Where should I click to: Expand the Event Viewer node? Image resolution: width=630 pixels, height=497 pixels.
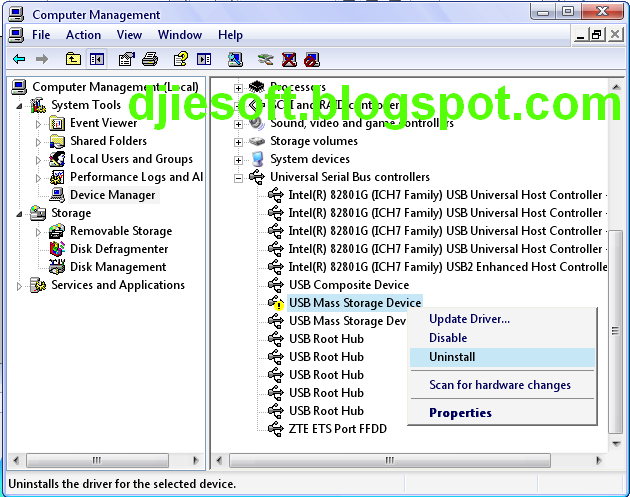(x=38, y=124)
